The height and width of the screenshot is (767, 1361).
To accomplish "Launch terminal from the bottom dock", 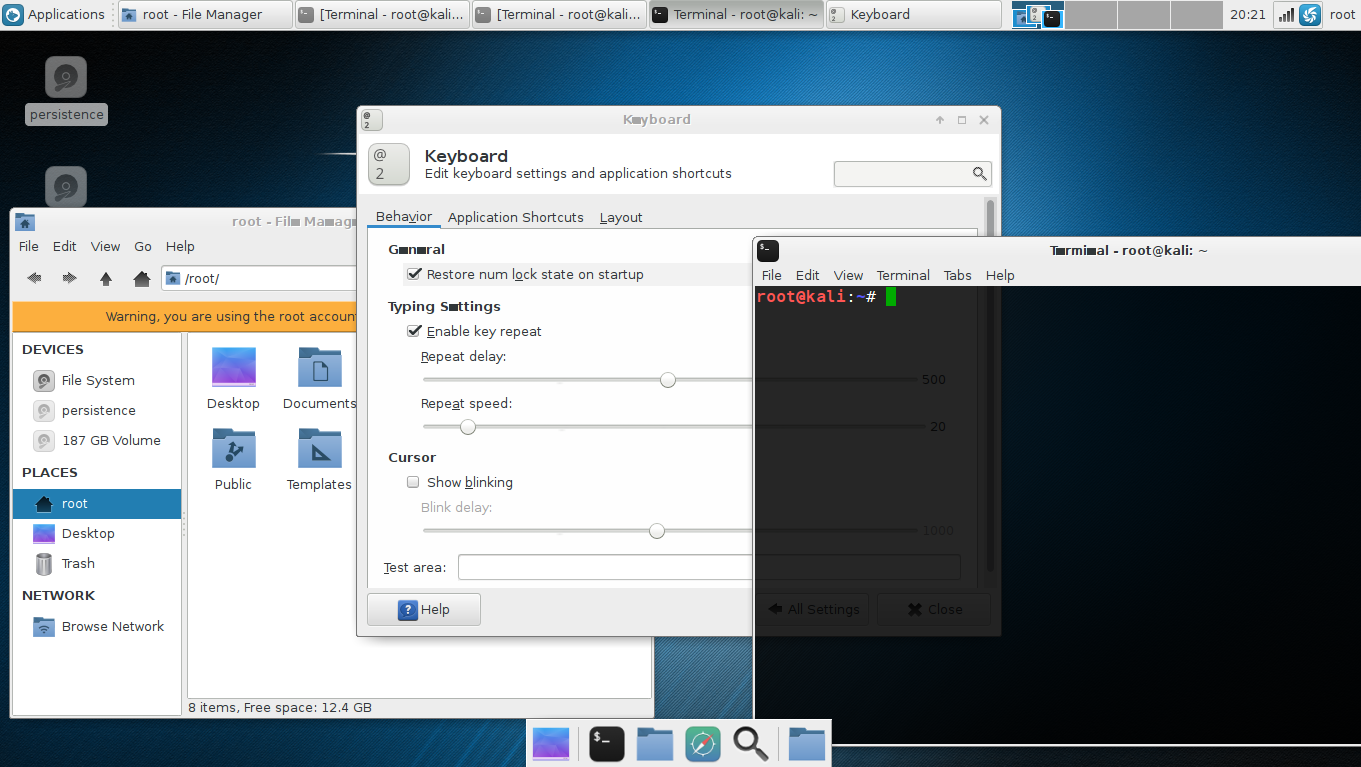I will click(x=607, y=743).
